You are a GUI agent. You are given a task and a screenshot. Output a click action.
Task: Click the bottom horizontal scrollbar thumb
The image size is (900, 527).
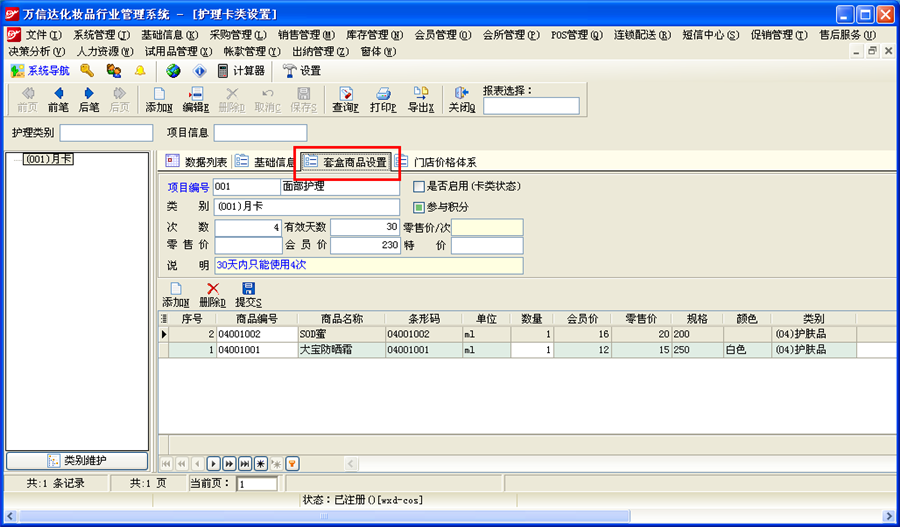pos(325,516)
